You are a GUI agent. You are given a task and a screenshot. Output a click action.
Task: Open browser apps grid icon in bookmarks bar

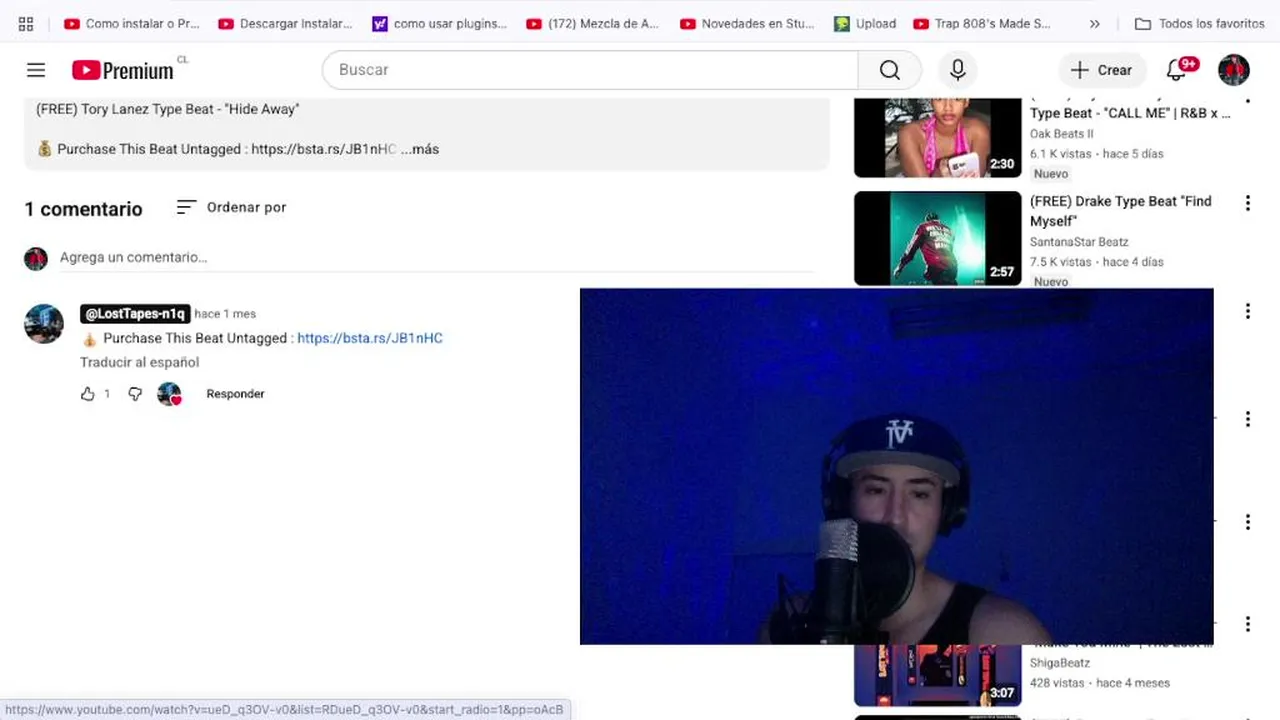click(26, 23)
